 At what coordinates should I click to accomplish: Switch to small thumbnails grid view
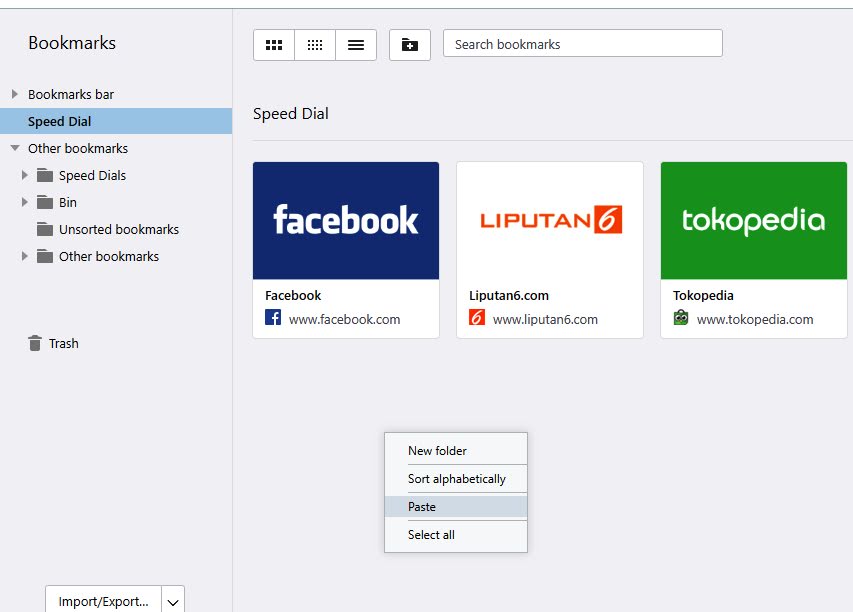tap(315, 45)
